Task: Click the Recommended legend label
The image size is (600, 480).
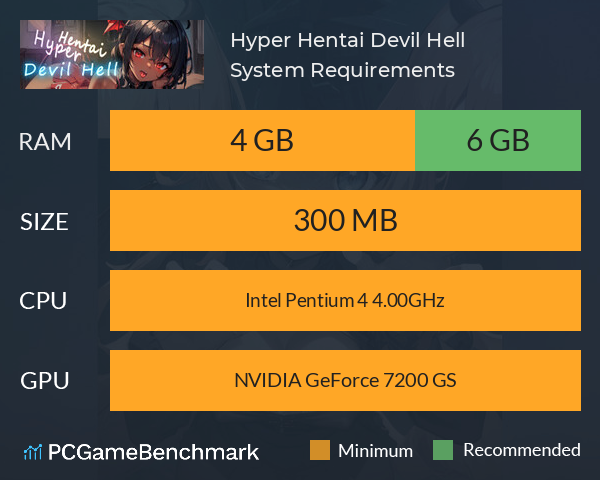Action: click(x=522, y=450)
